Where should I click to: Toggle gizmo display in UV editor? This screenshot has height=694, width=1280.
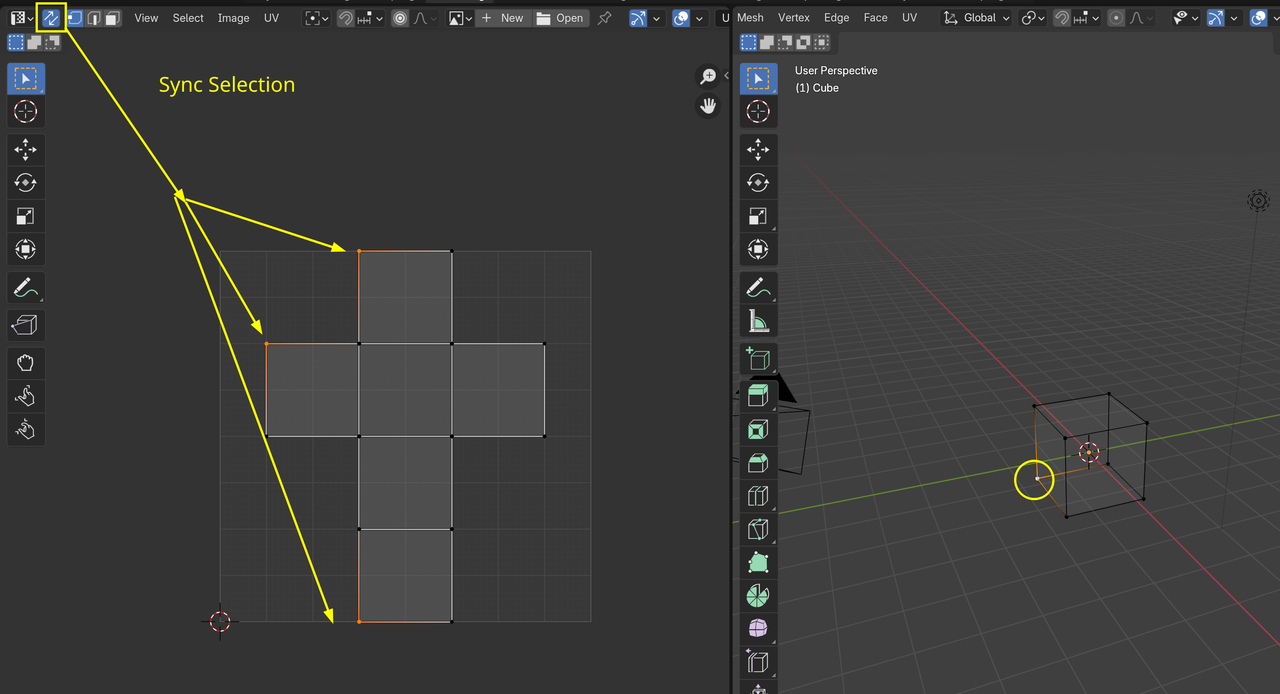638,18
